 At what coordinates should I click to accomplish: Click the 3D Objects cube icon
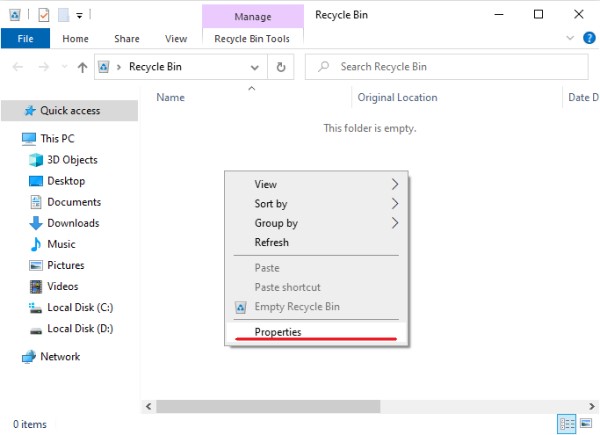(36, 160)
